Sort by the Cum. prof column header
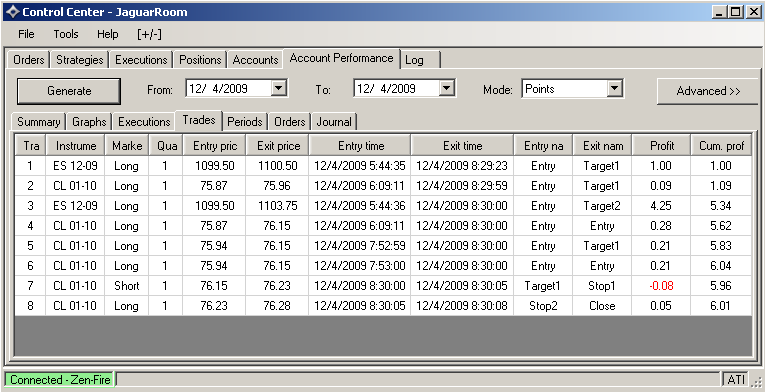The width and height of the screenshot is (765, 392). click(x=721, y=145)
